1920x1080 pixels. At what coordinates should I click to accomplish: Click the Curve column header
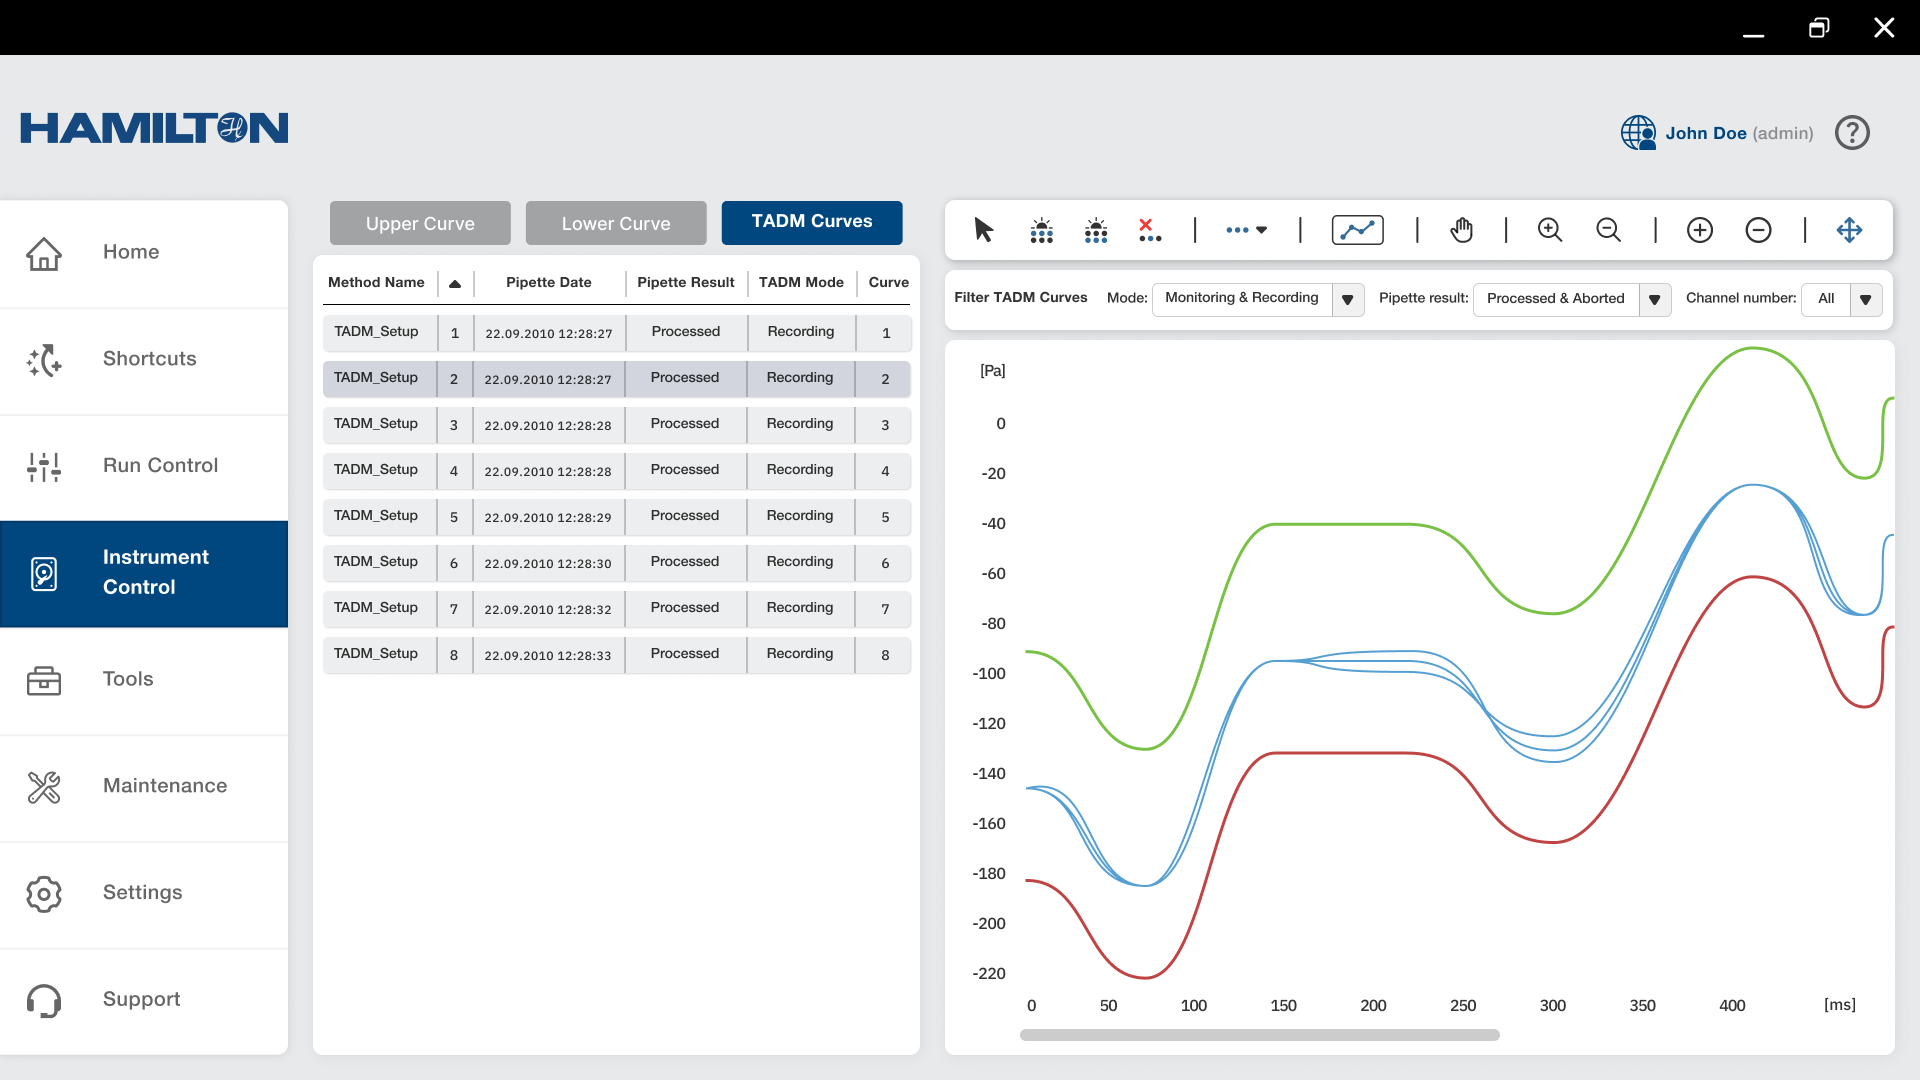pyautogui.click(x=889, y=283)
